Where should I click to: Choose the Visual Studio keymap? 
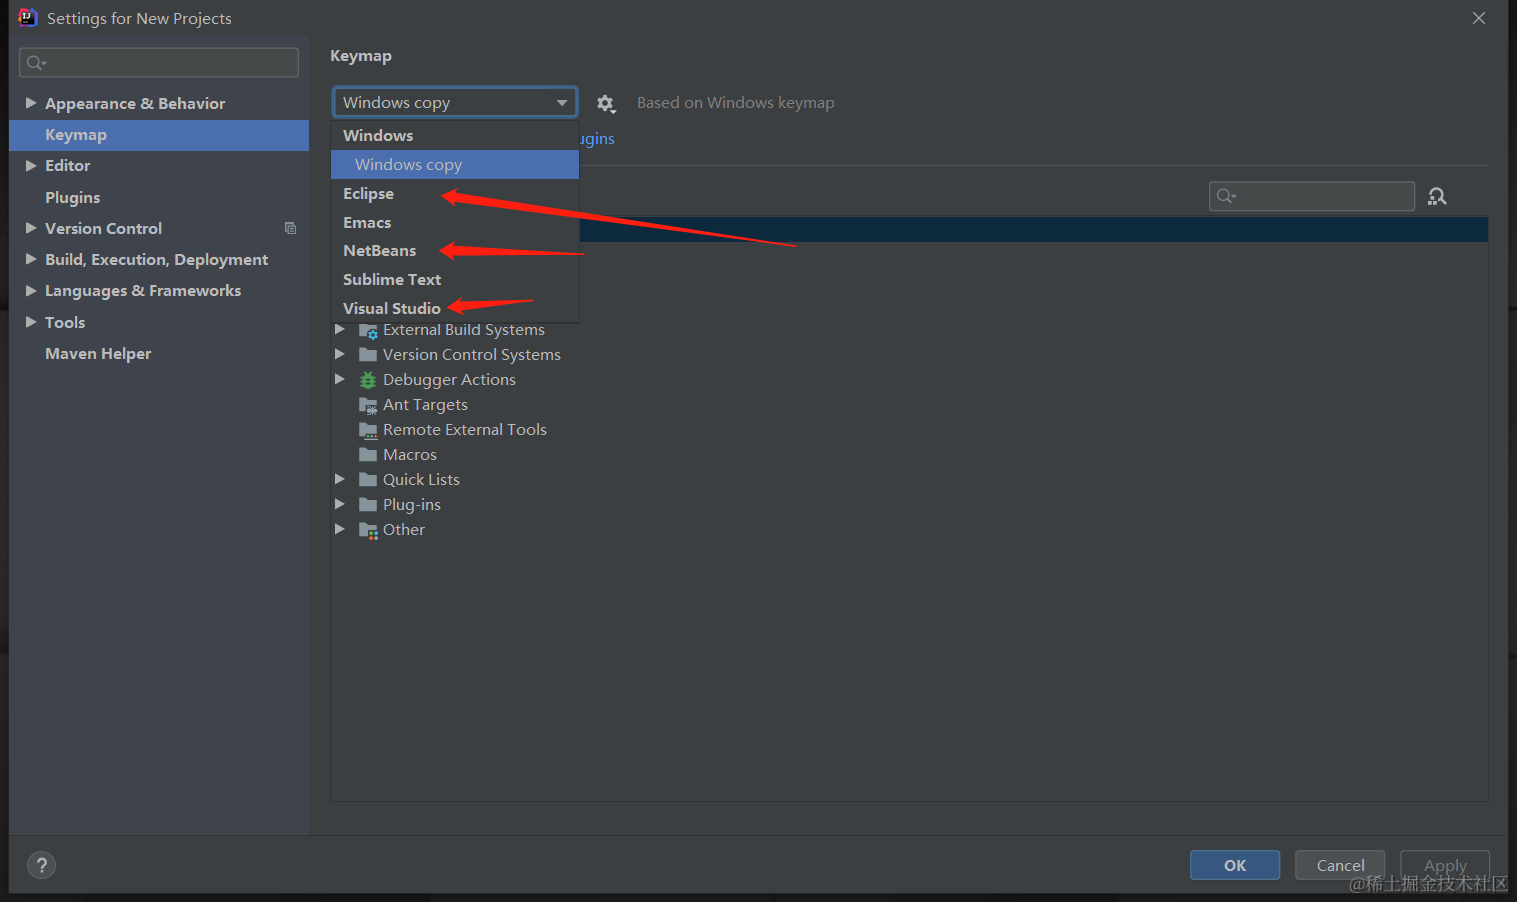click(x=455, y=308)
